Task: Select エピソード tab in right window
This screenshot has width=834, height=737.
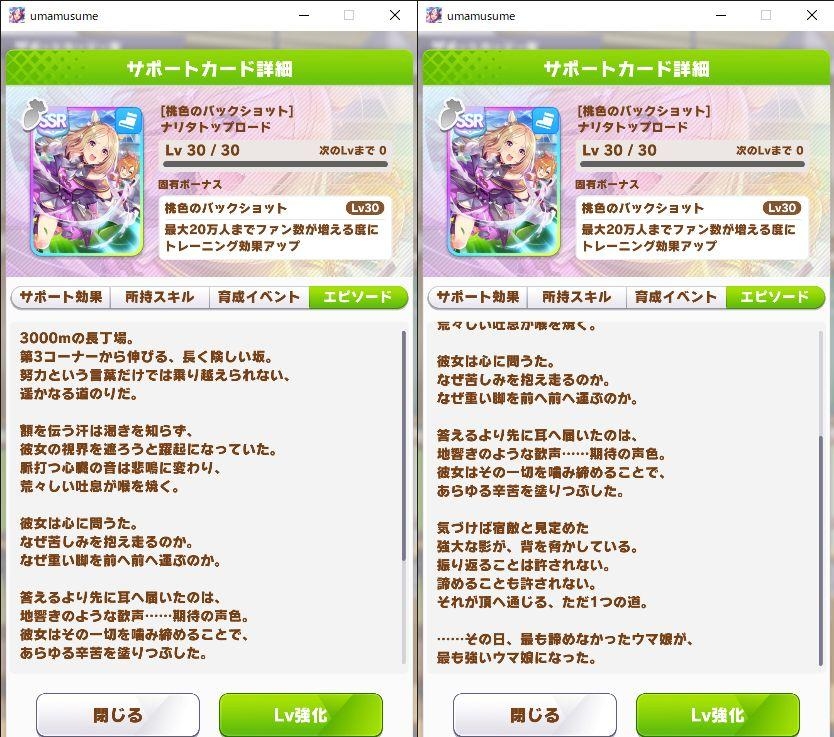Action: coord(775,297)
